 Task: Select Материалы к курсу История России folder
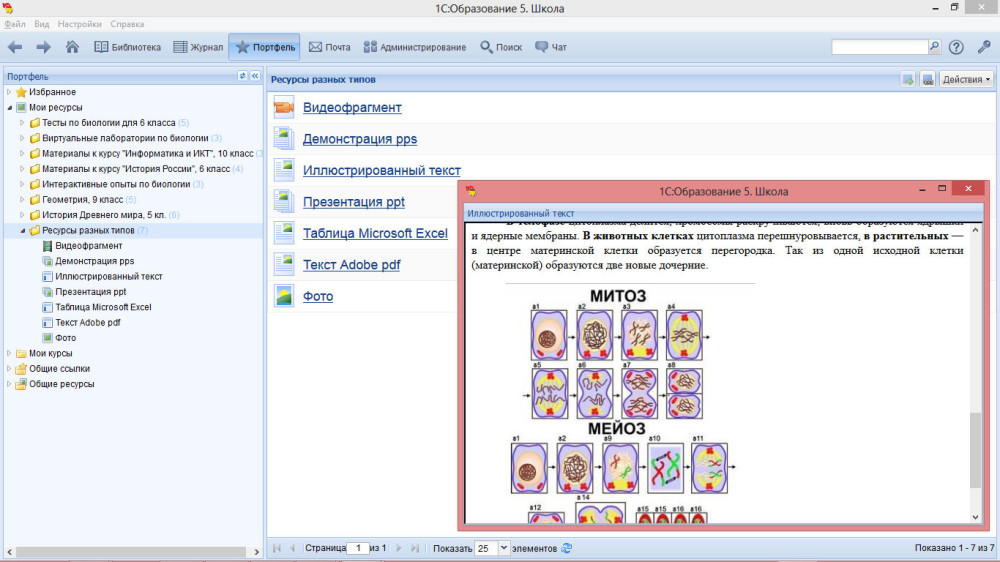pyautogui.click(x=136, y=169)
